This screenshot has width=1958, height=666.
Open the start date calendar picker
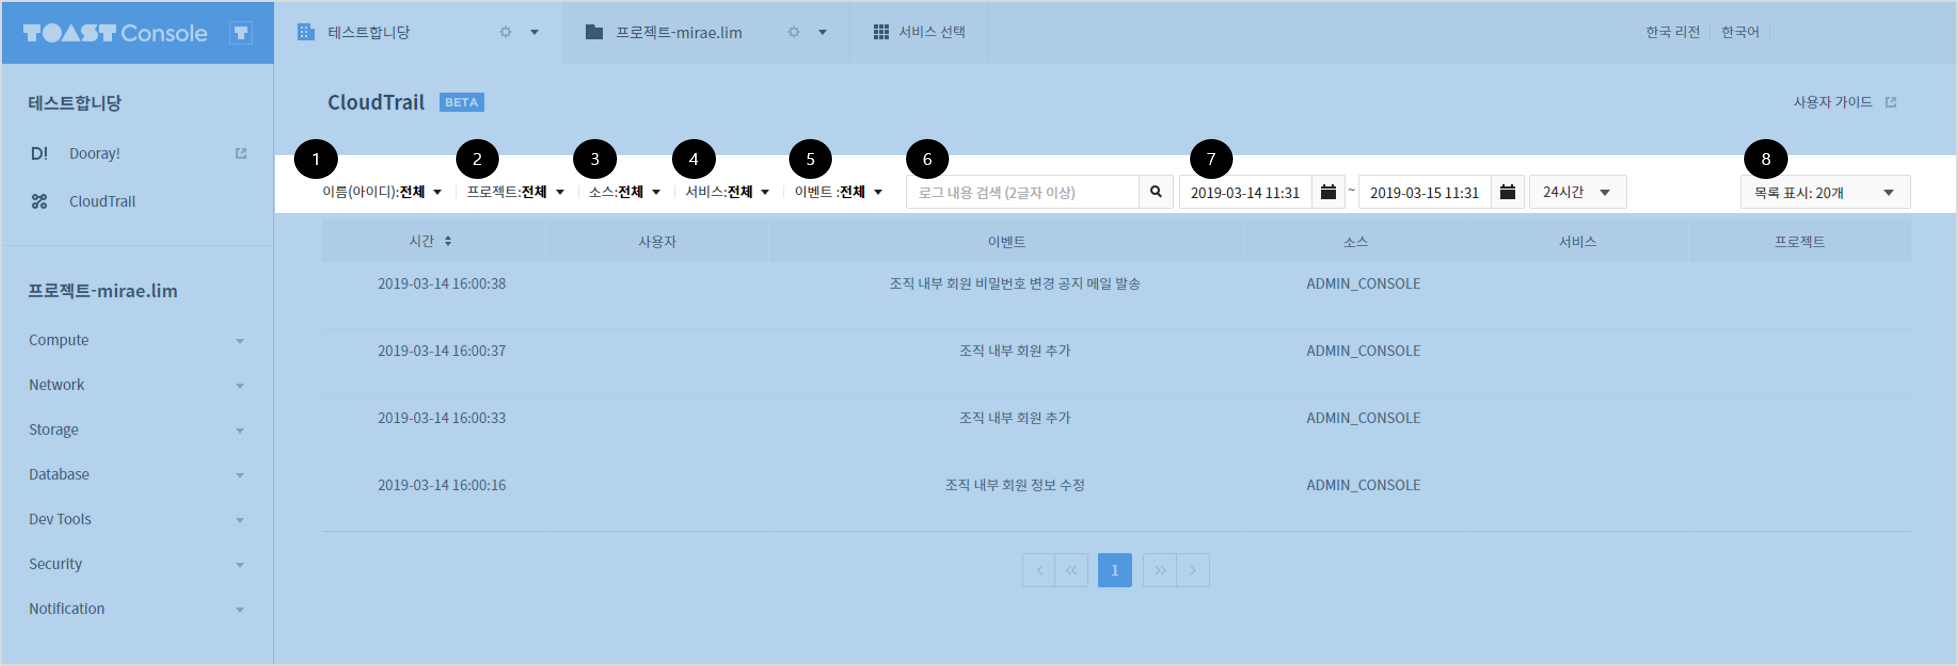pos(1328,192)
